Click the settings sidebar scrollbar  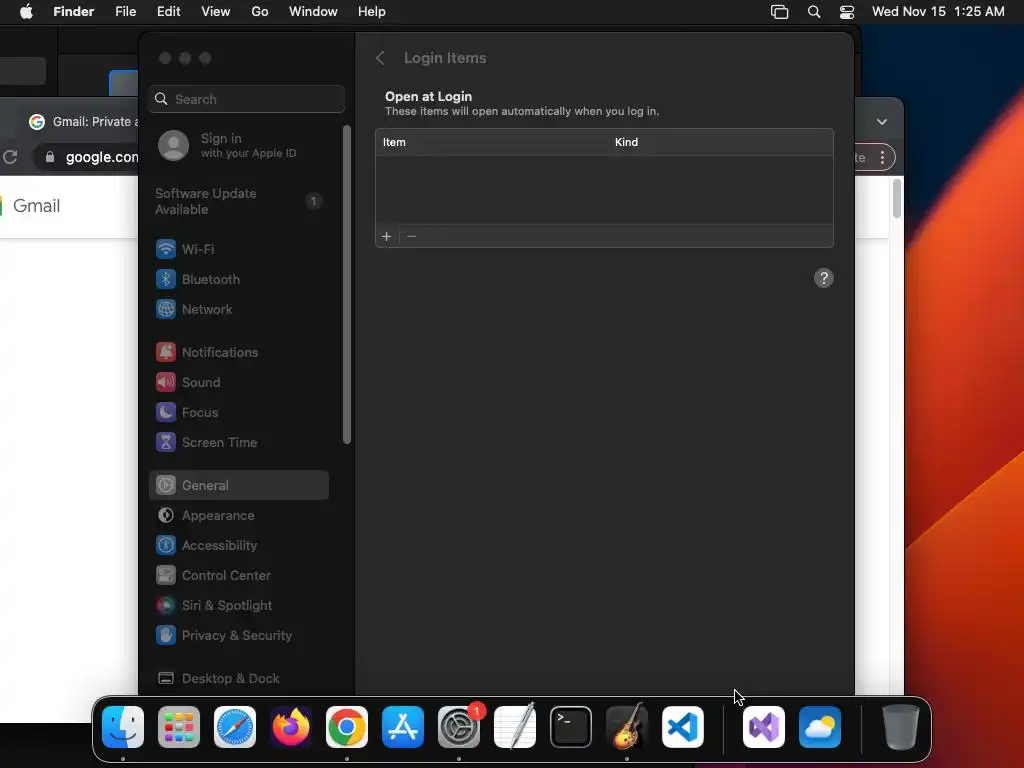[x=347, y=284]
